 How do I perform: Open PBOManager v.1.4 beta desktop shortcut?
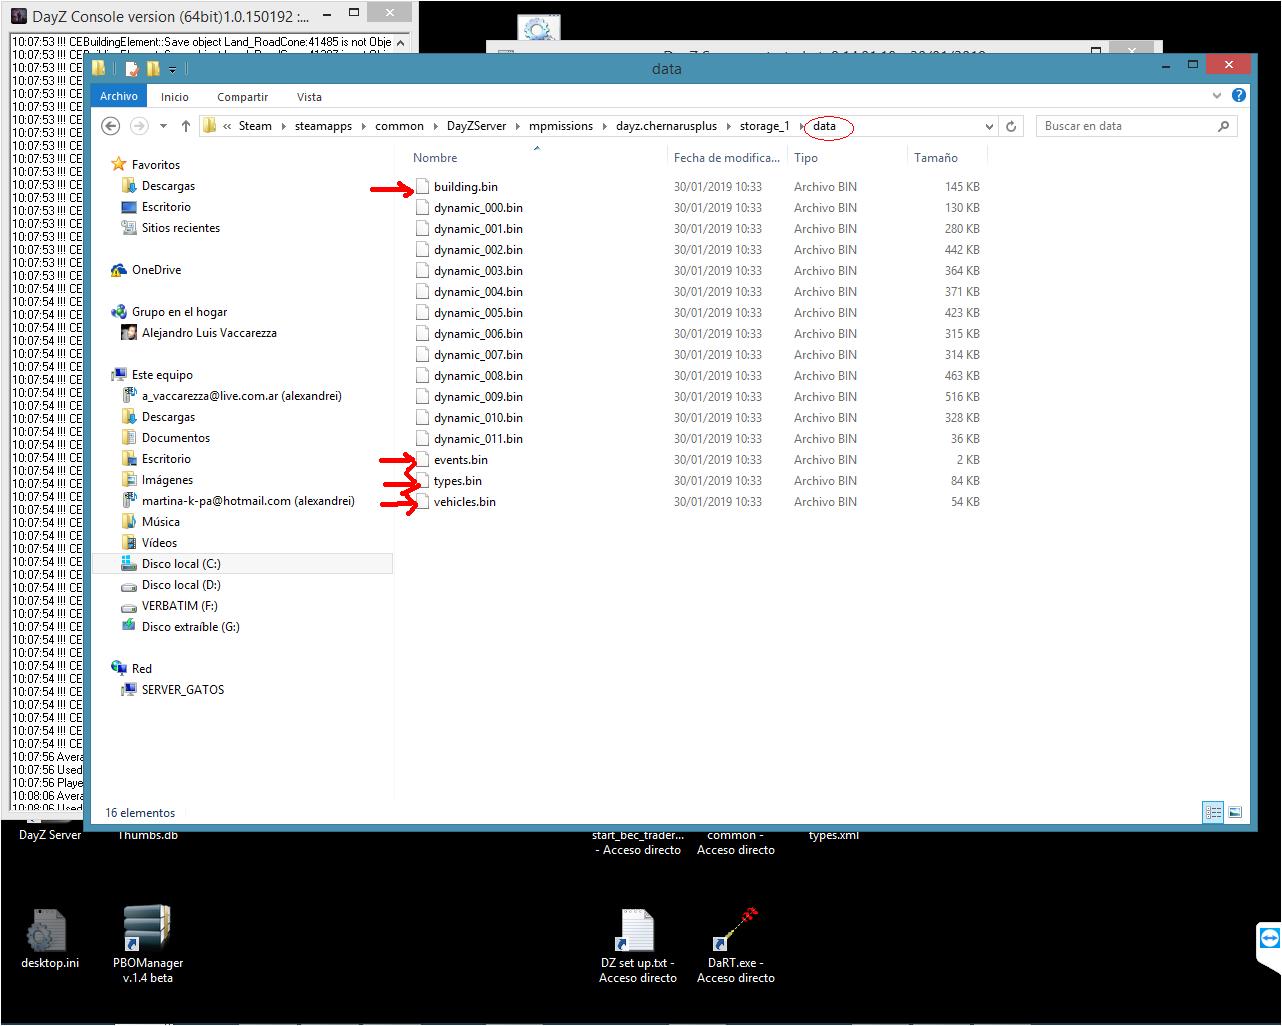coord(148,944)
